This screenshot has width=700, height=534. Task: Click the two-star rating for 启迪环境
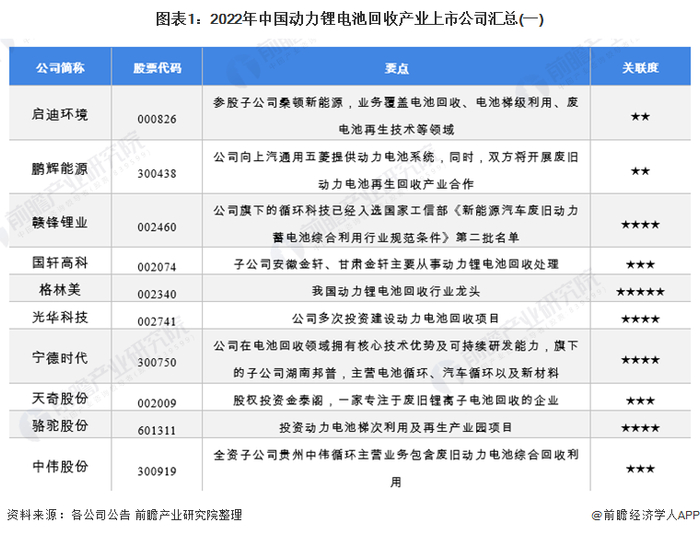click(x=640, y=117)
